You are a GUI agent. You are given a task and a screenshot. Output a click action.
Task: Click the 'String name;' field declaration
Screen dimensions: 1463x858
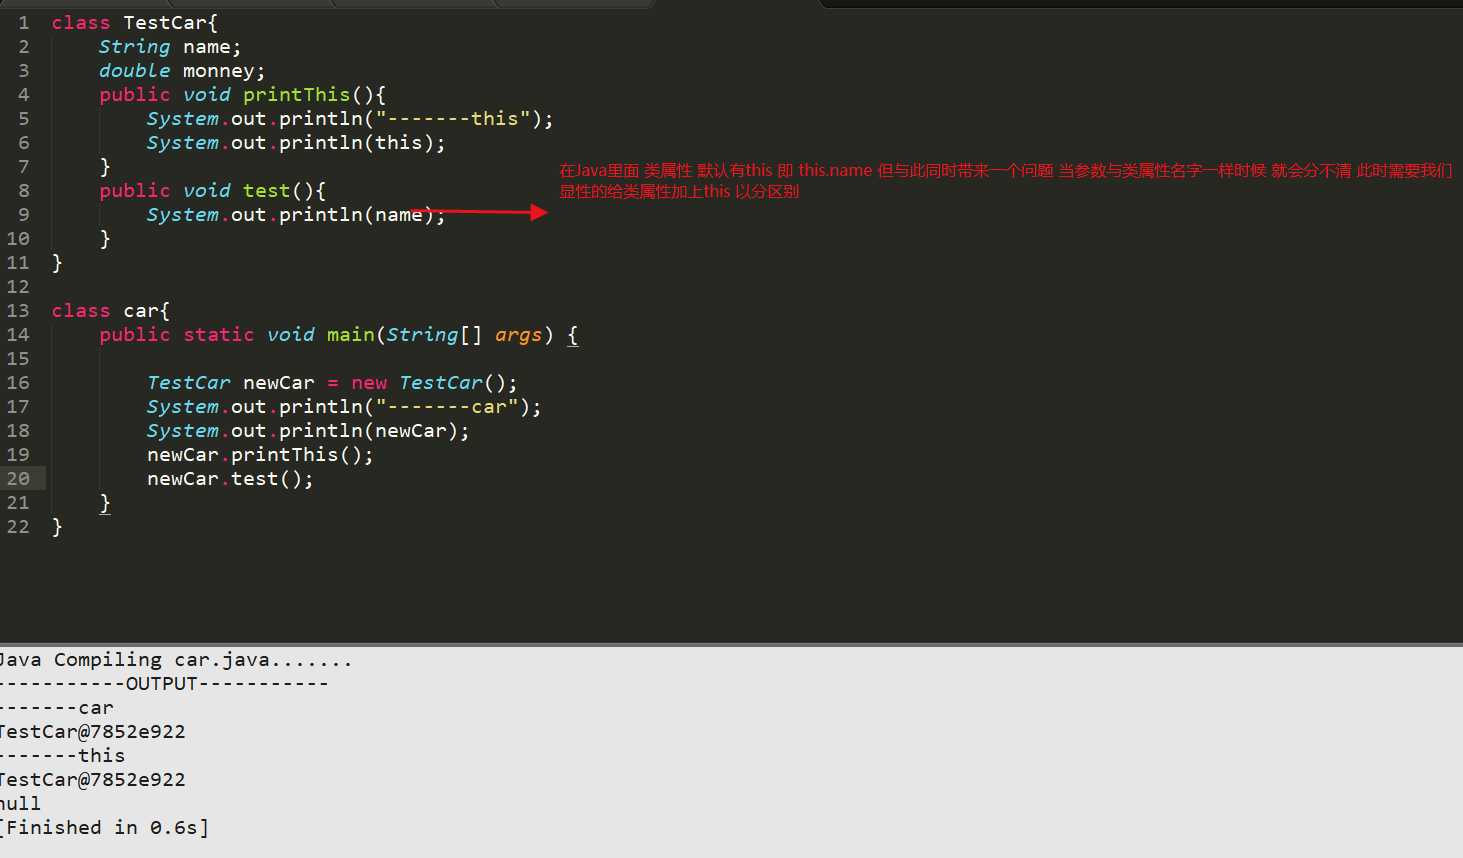[170, 47]
